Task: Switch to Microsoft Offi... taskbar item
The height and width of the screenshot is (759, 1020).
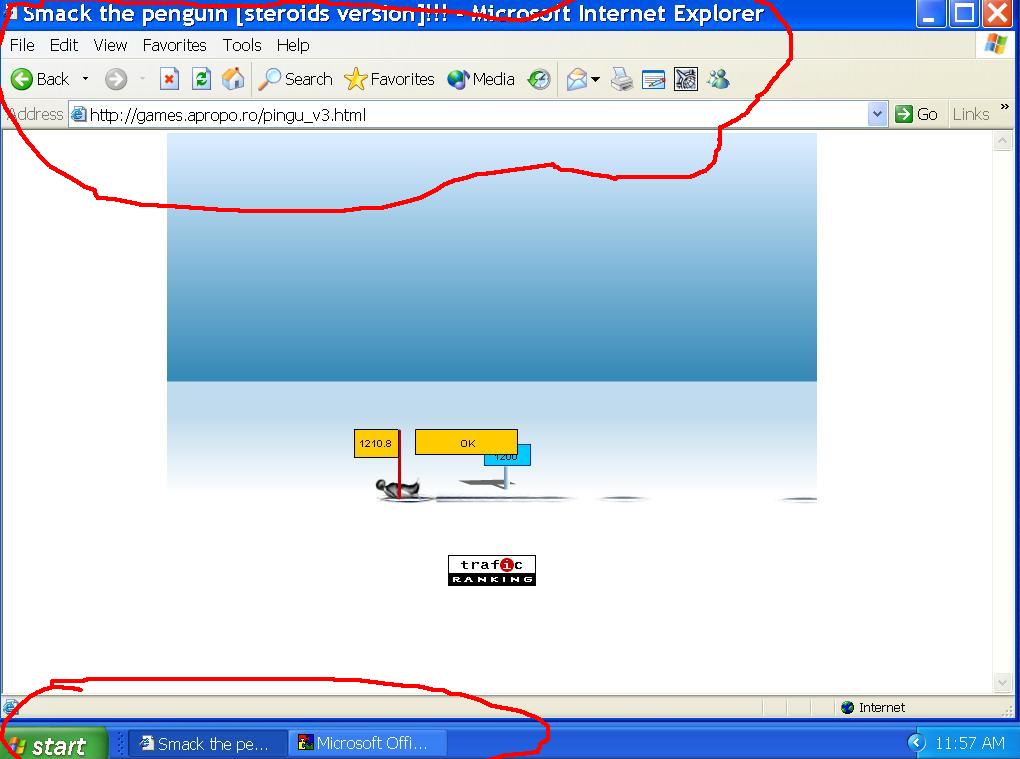Action: (368, 743)
